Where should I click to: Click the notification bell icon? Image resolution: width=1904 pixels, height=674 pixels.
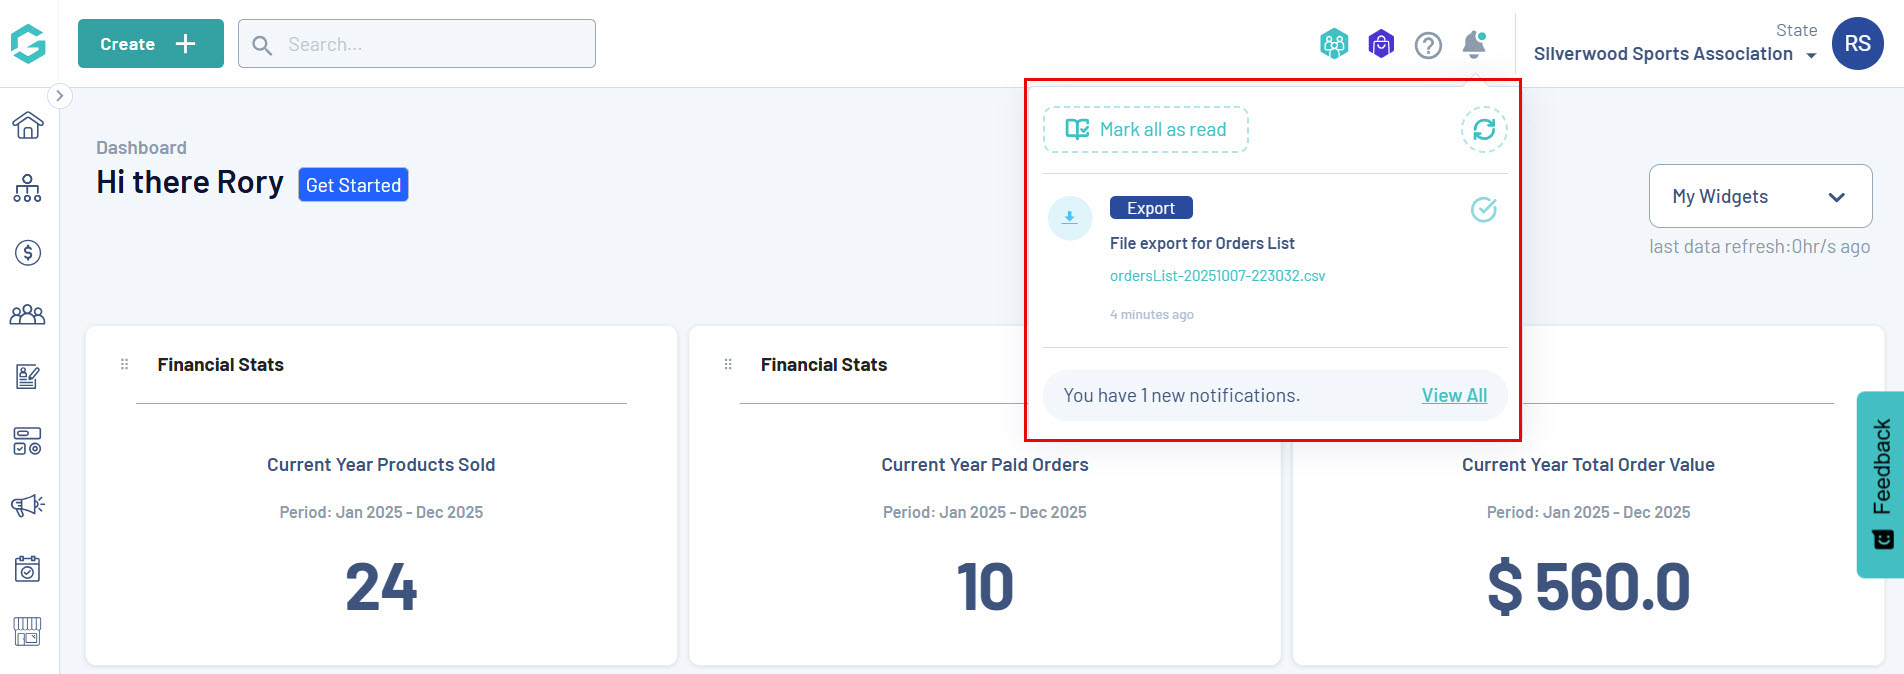tap(1473, 44)
